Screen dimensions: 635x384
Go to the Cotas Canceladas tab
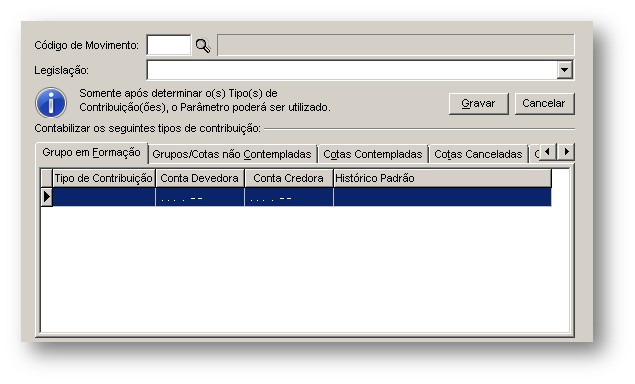[478, 154]
